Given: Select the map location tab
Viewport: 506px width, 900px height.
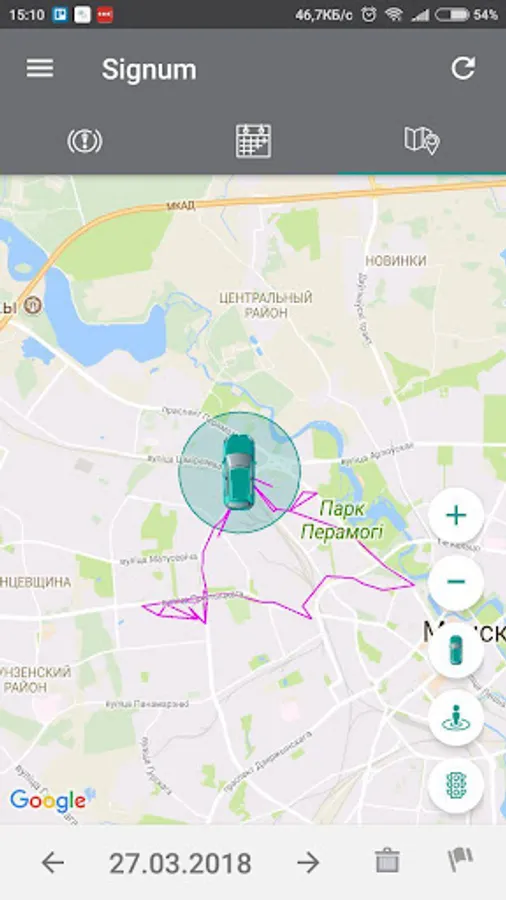Looking at the screenshot, I should pos(422,140).
